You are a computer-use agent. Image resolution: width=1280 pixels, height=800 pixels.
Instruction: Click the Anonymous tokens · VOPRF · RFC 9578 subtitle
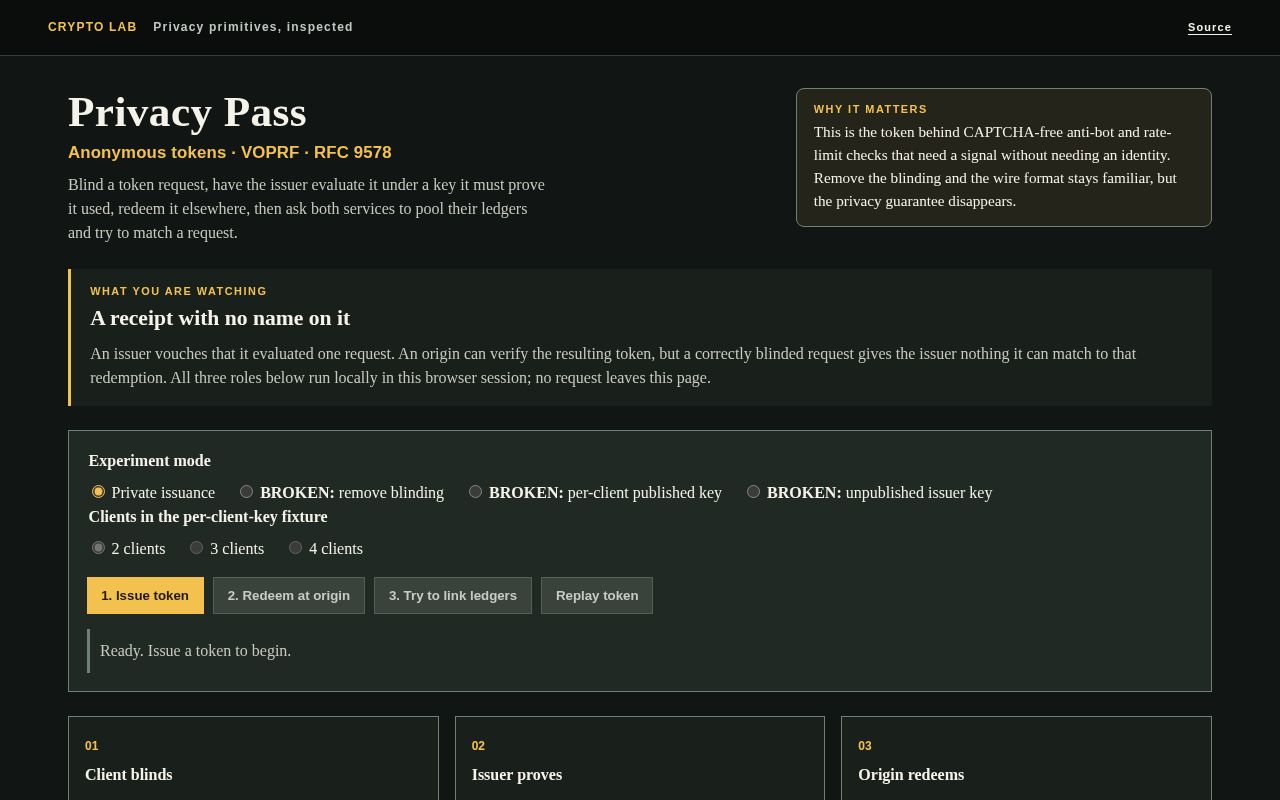tap(230, 153)
